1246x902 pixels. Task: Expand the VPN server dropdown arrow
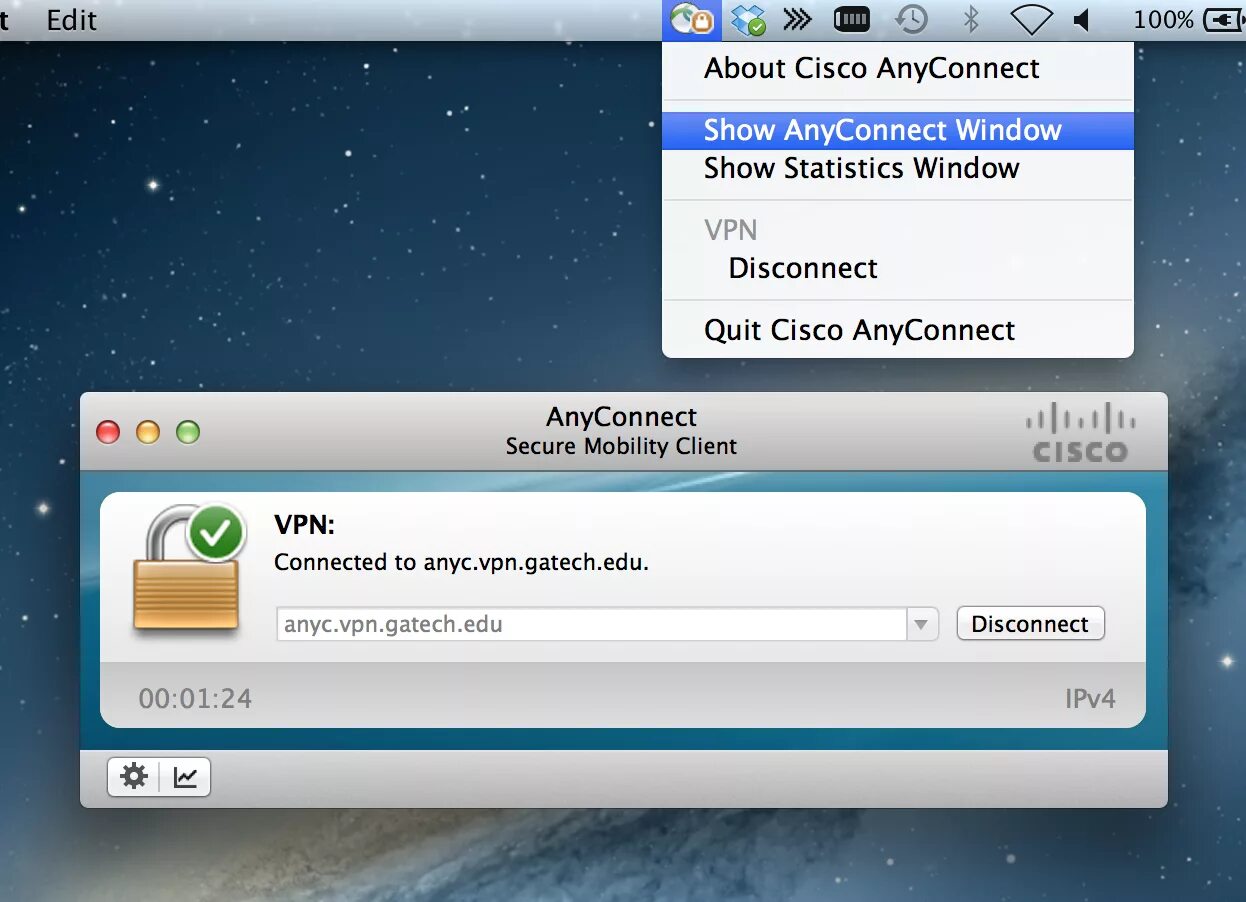[922, 625]
